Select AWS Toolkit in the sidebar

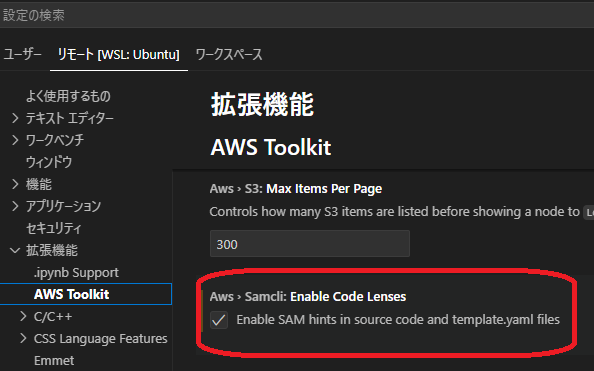tap(86, 294)
